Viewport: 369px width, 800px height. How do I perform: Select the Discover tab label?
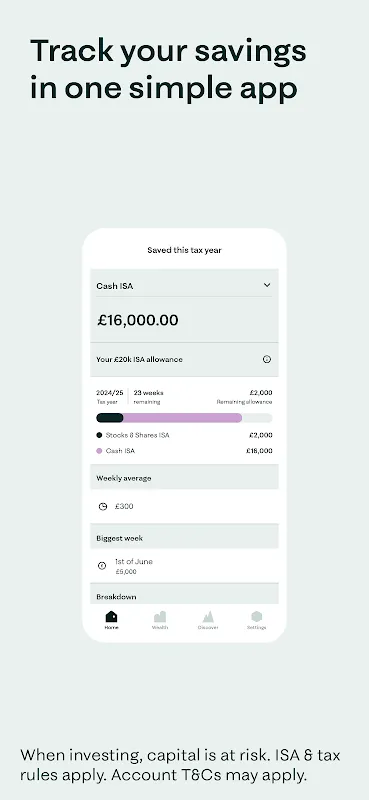coord(208,628)
